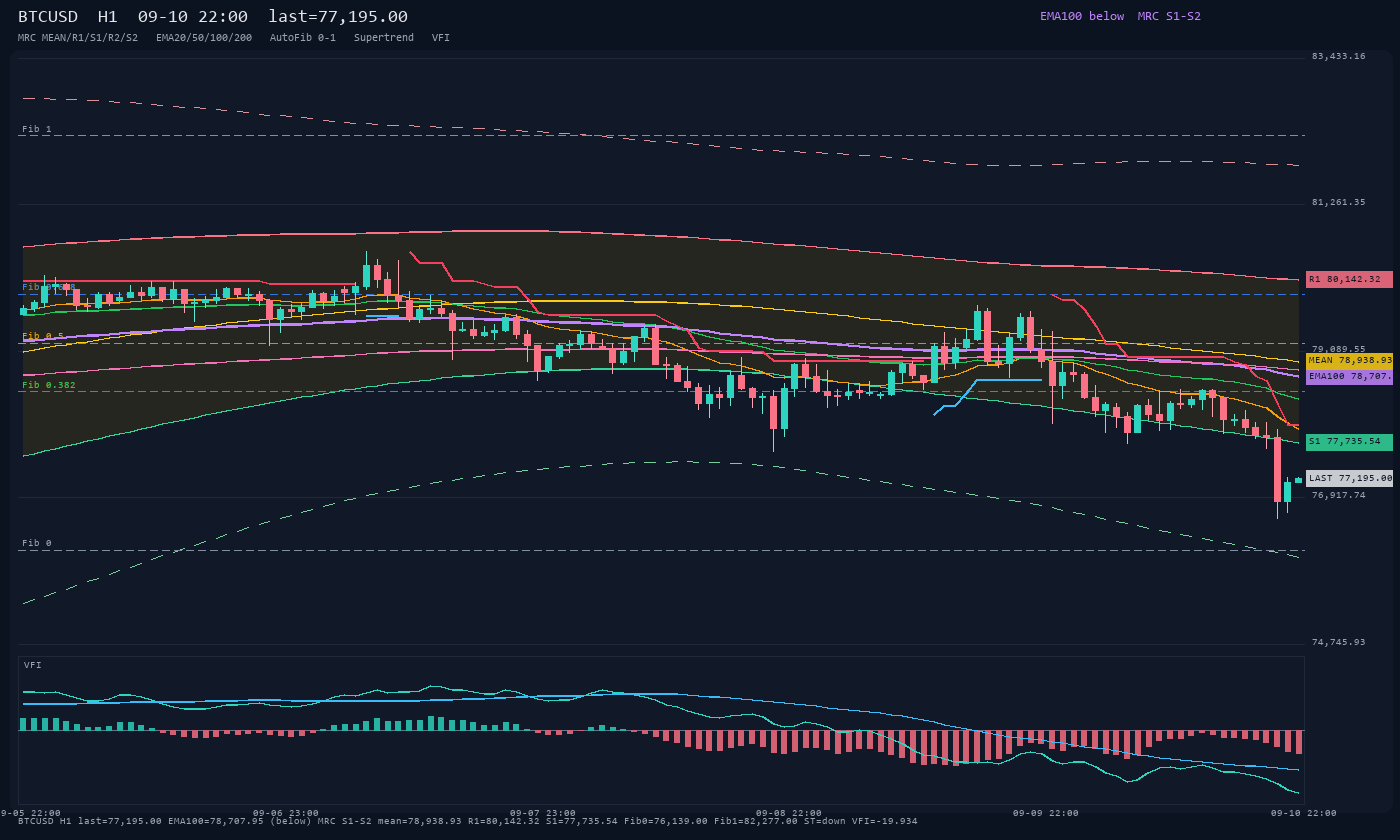
Task: Click the EMA100 purple price tag
Action: 1349,377
